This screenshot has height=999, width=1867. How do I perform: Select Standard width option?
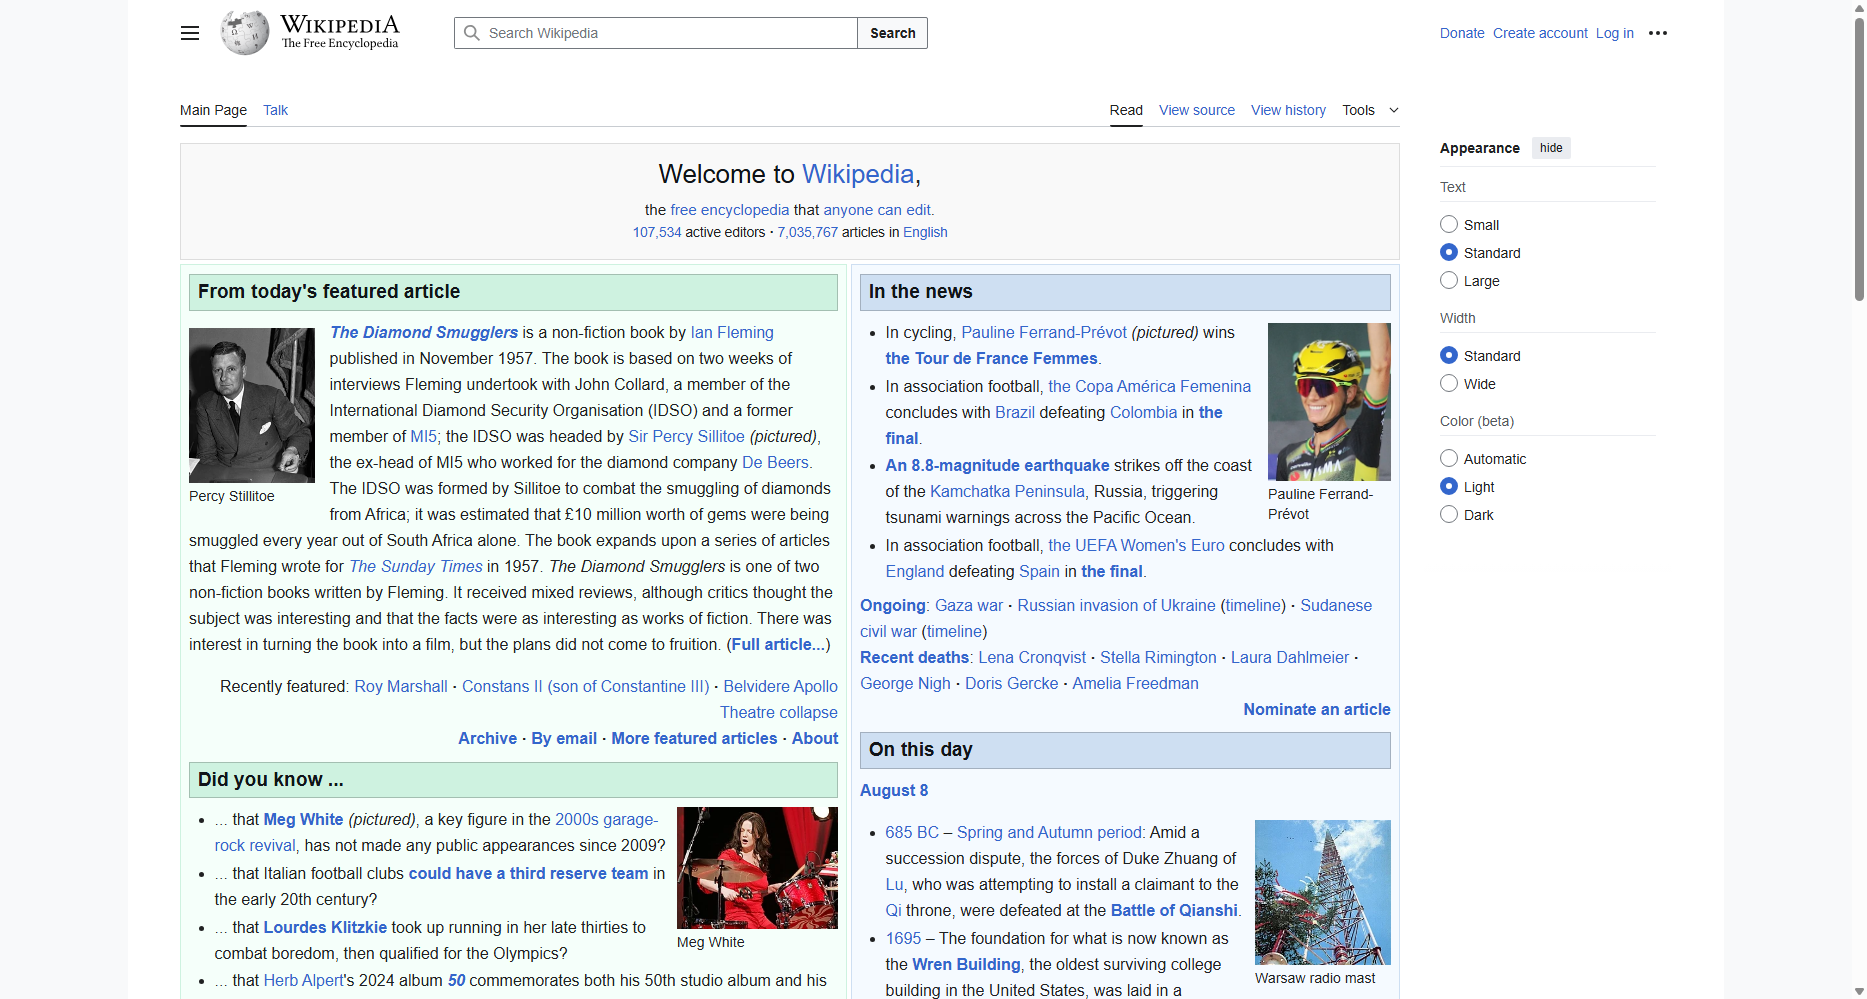click(x=1449, y=355)
